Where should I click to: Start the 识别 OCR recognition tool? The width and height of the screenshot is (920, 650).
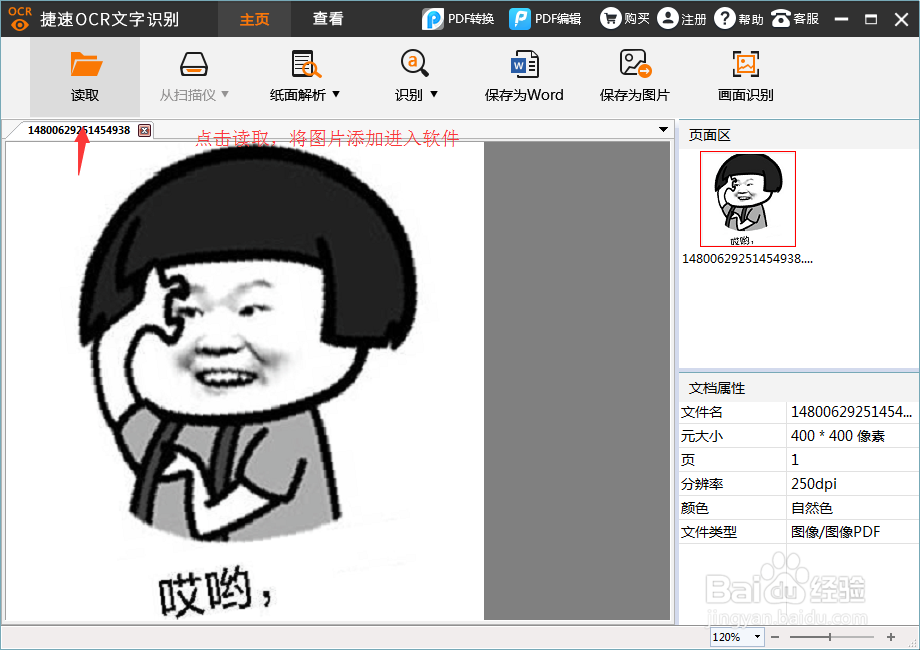(410, 75)
